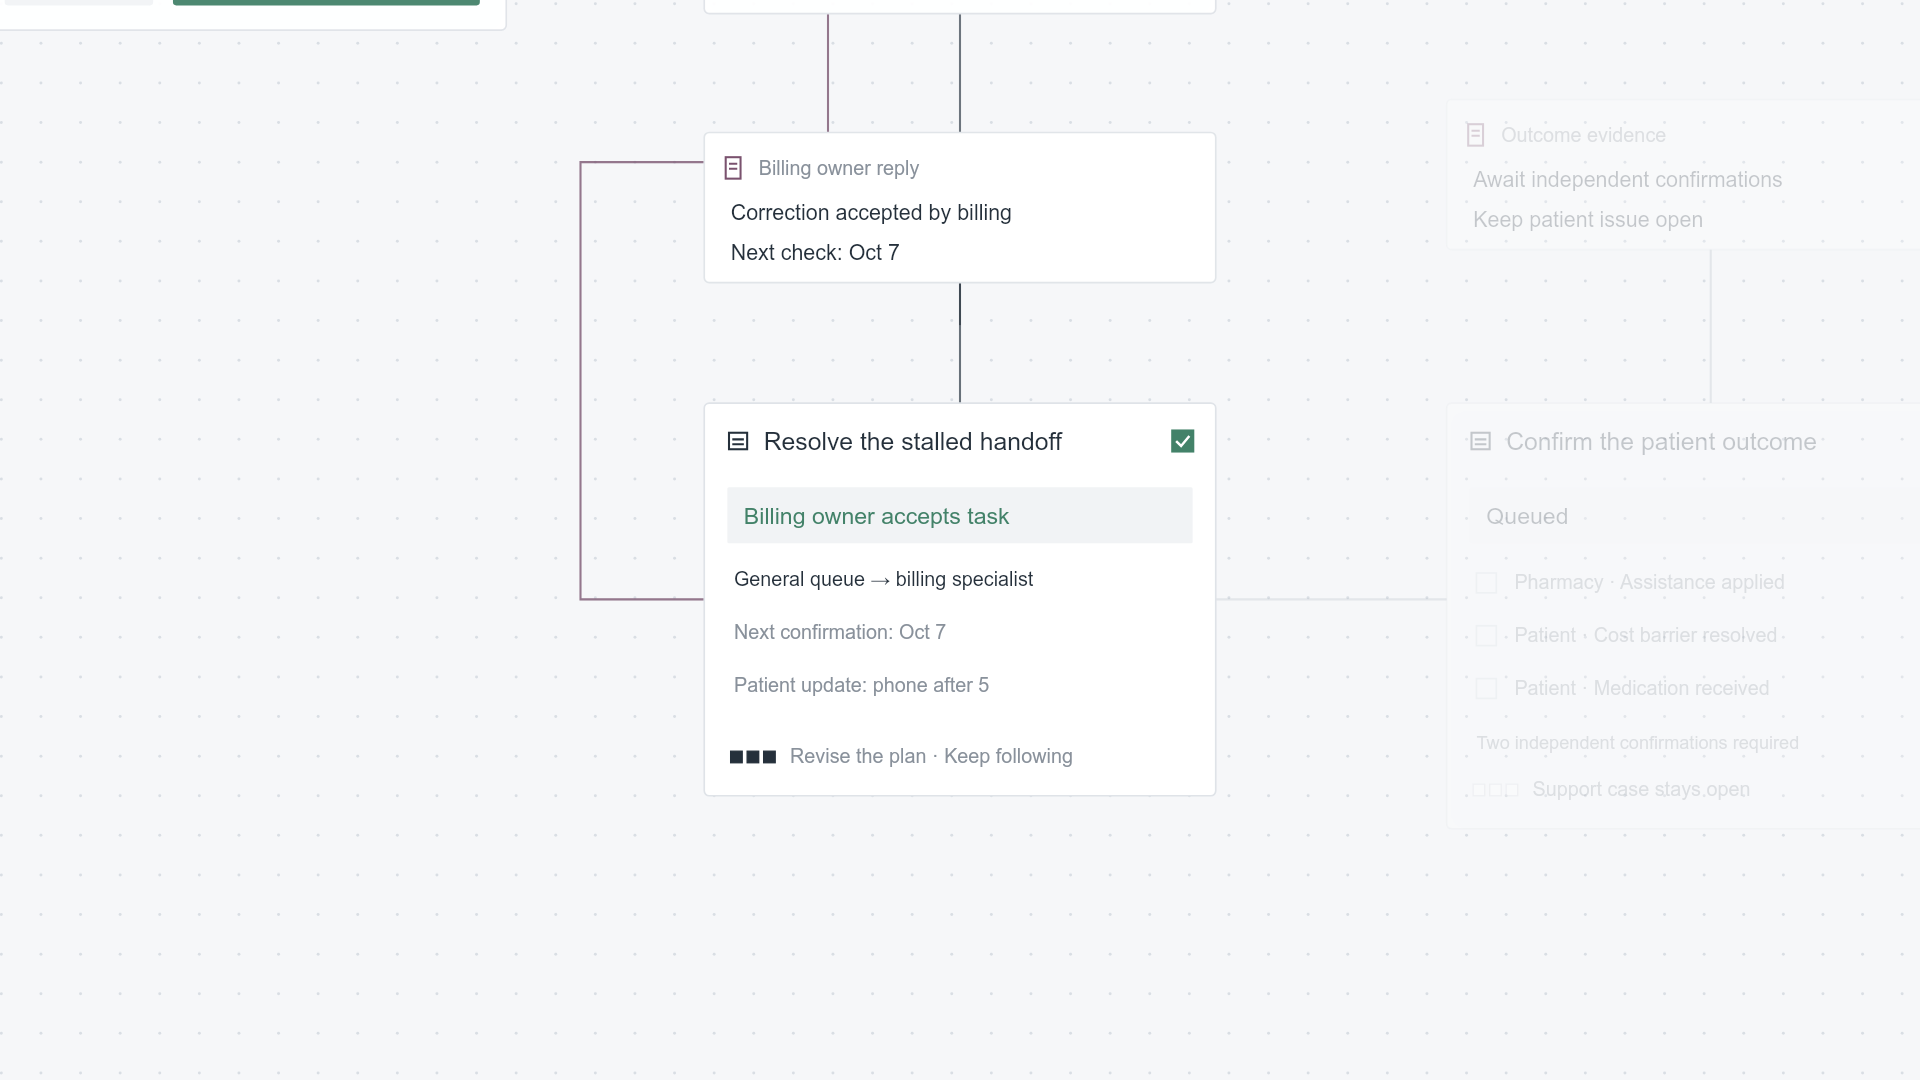Click Two independent confirmations required note

click(1637, 743)
